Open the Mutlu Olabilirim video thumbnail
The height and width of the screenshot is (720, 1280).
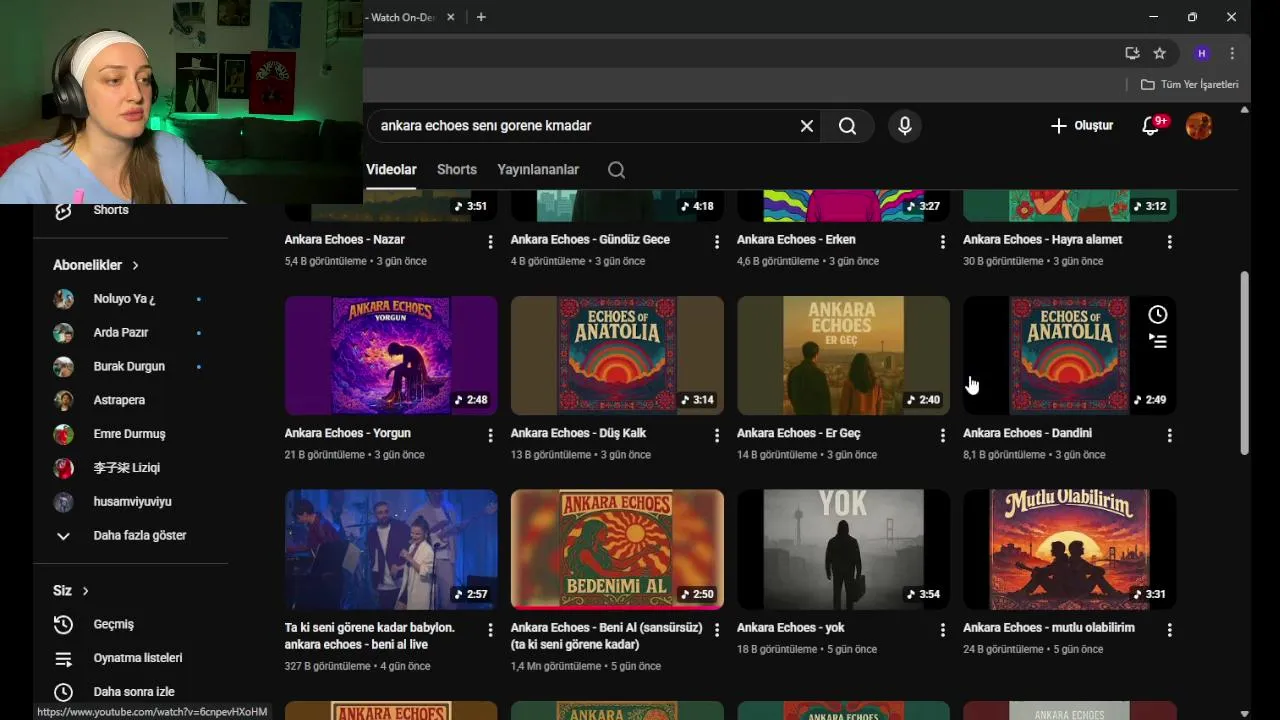(x=1069, y=549)
